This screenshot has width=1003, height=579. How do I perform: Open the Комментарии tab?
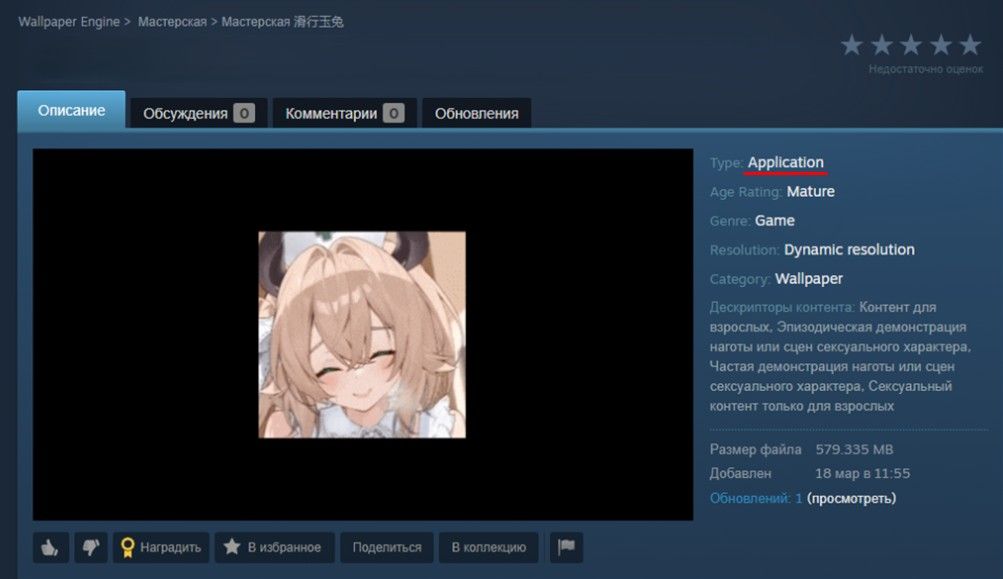[344, 113]
